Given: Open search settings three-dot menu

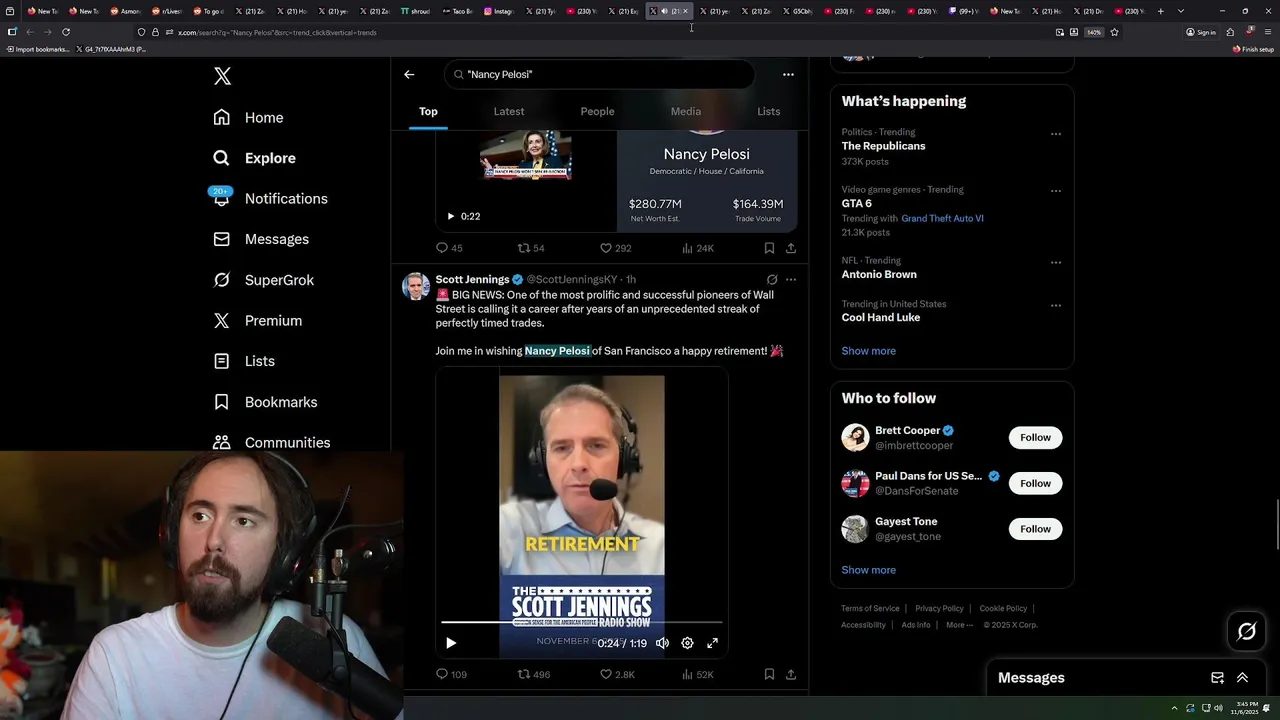Looking at the screenshot, I should pos(788,74).
